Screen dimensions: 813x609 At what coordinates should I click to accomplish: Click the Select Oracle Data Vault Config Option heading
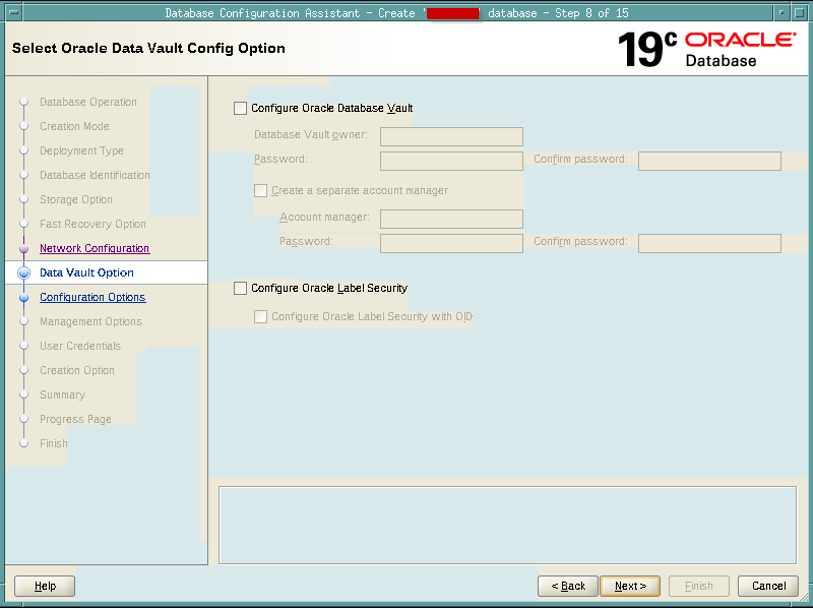(148, 48)
